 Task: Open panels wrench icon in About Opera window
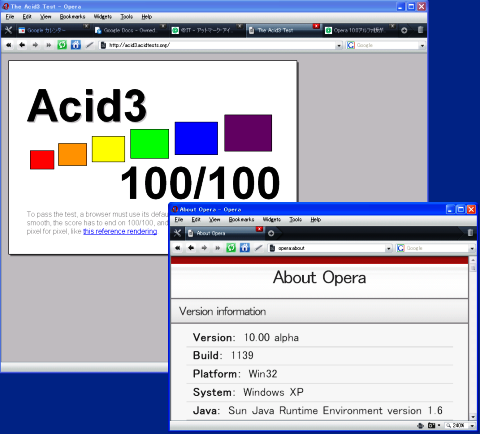177,233
